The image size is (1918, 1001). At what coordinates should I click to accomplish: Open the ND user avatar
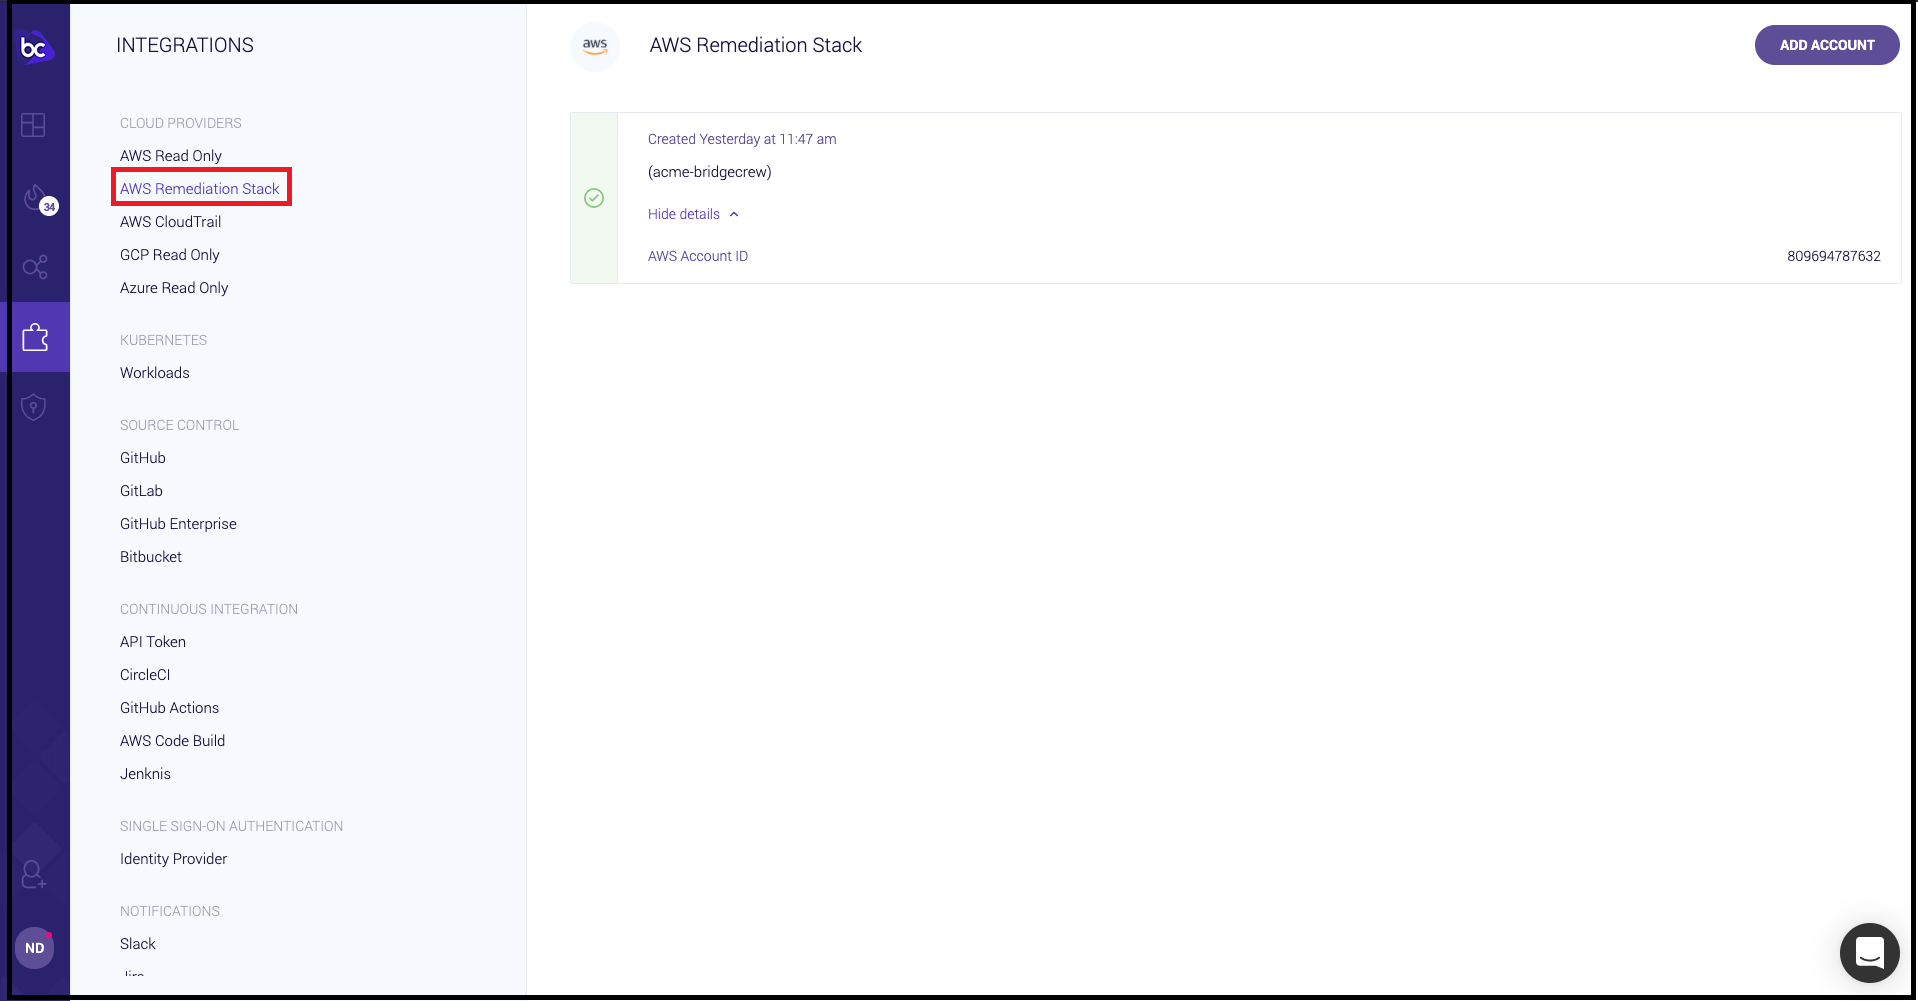point(35,948)
